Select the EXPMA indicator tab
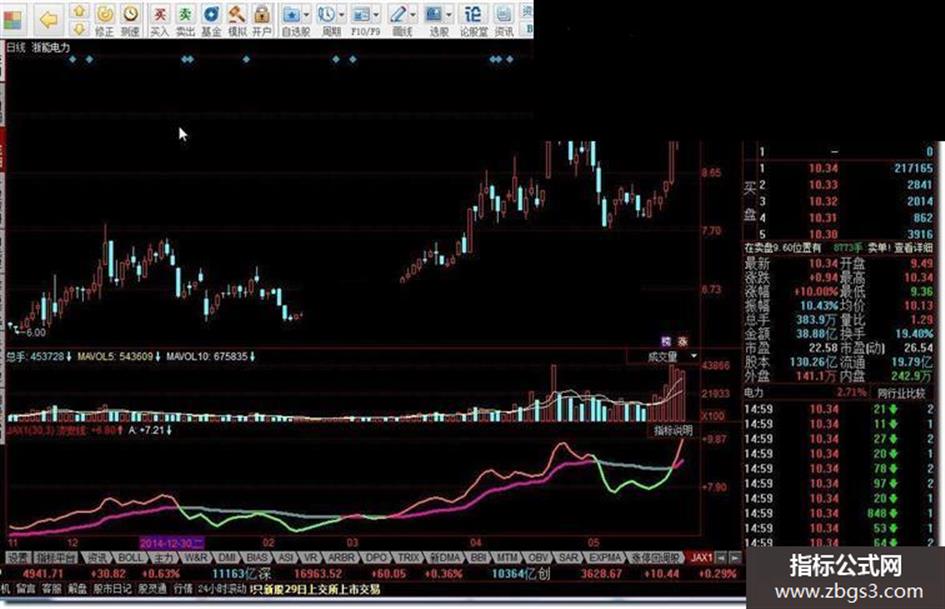Screen dimensions: 945x609 click(x=604, y=558)
